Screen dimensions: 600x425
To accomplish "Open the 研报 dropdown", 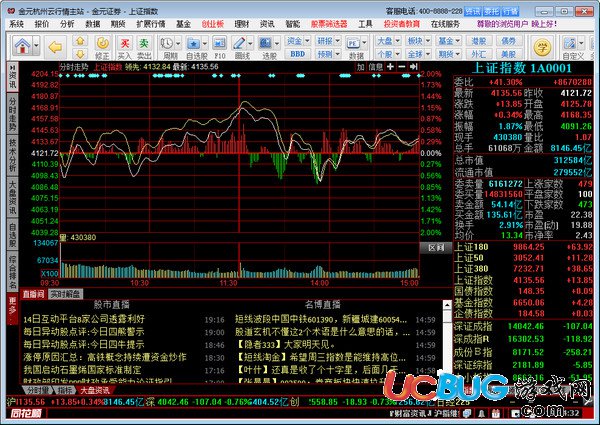I will tap(329, 41).
